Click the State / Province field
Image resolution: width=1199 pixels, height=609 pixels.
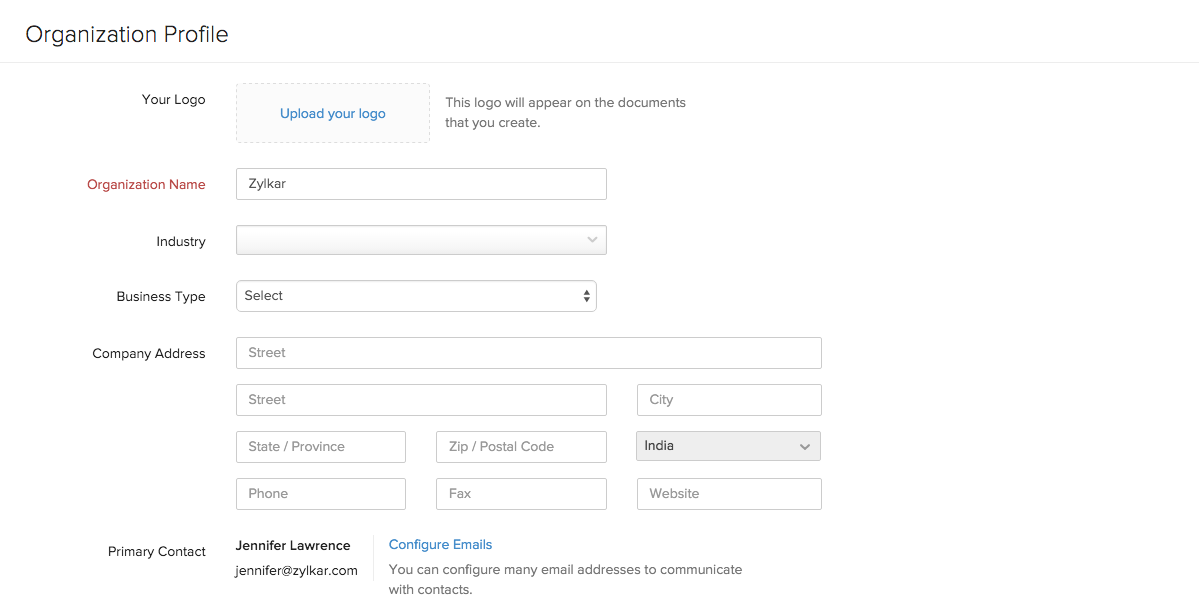click(321, 447)
